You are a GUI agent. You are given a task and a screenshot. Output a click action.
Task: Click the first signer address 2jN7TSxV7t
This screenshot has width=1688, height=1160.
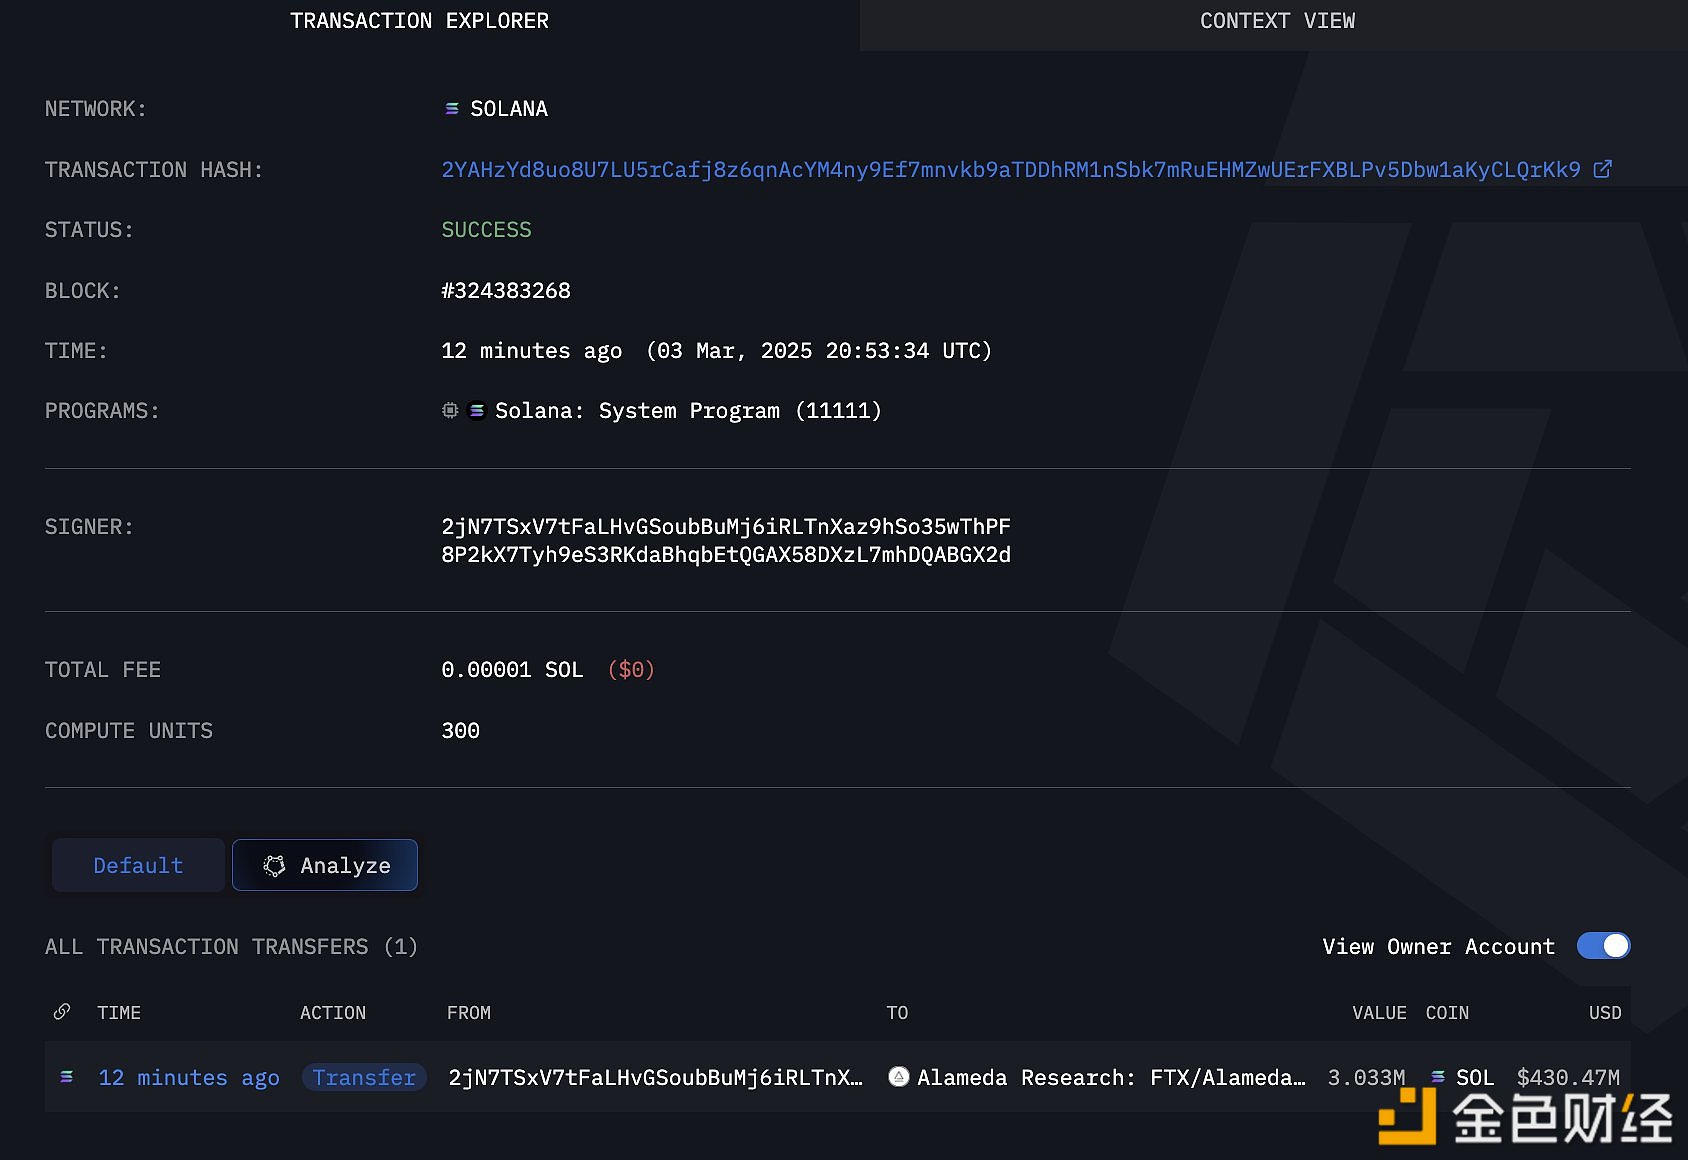(x=725, y=526)
